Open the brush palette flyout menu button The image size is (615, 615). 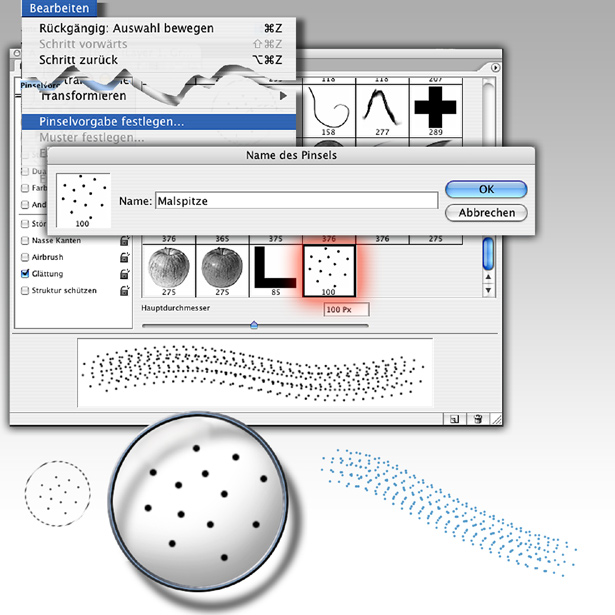coord(495,68)
